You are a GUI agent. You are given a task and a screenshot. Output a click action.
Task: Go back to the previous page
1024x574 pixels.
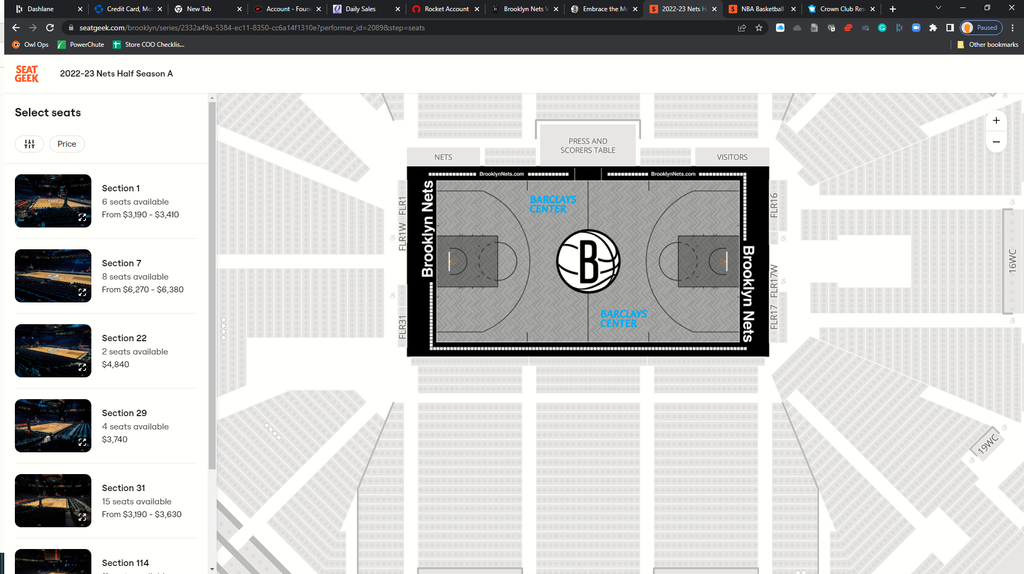point(16,28)
